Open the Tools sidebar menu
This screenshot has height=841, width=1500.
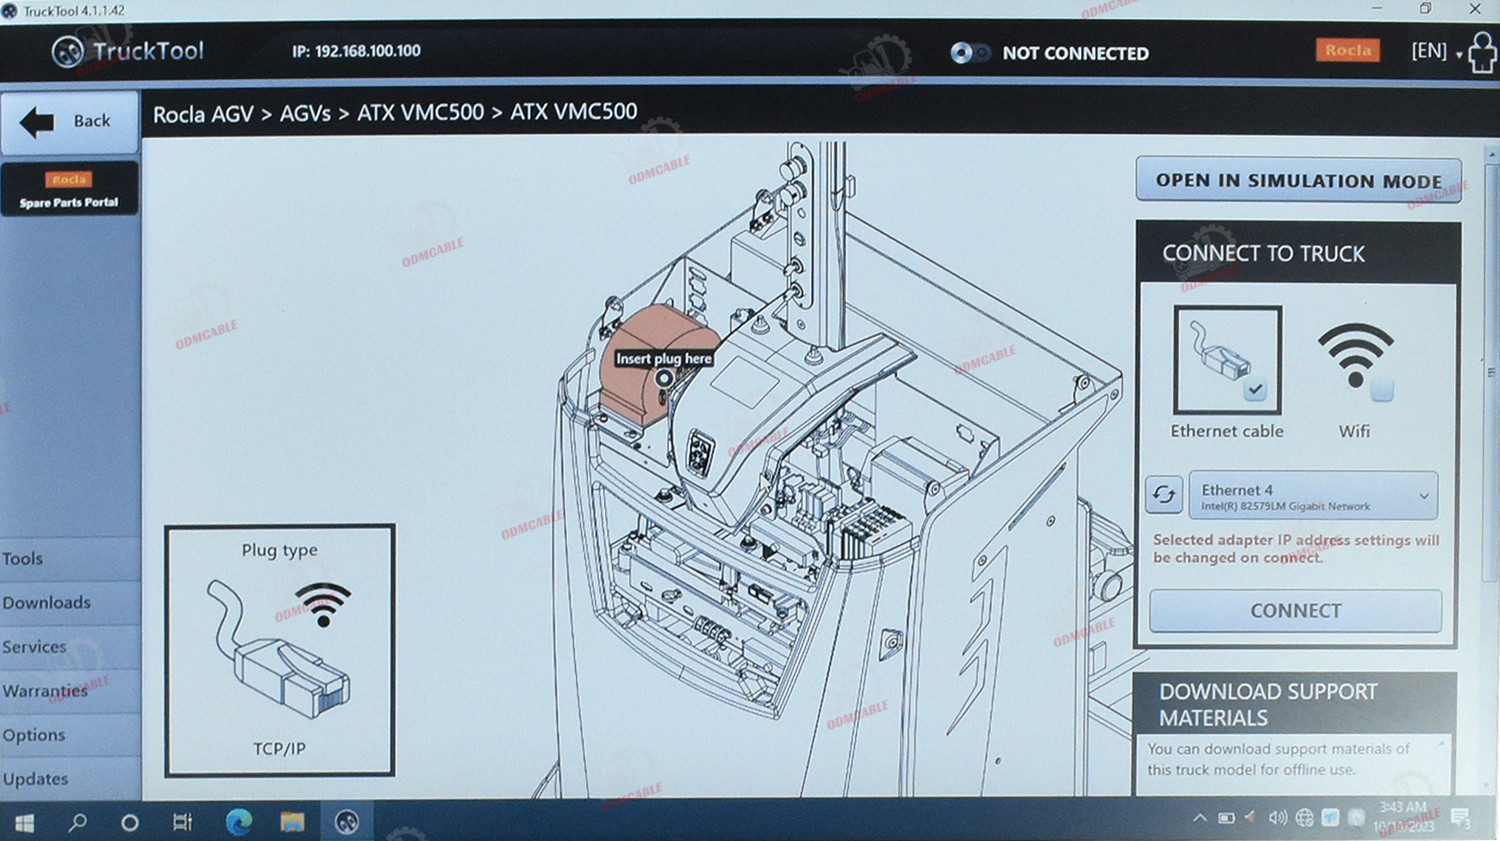click(x=70, y=559)
